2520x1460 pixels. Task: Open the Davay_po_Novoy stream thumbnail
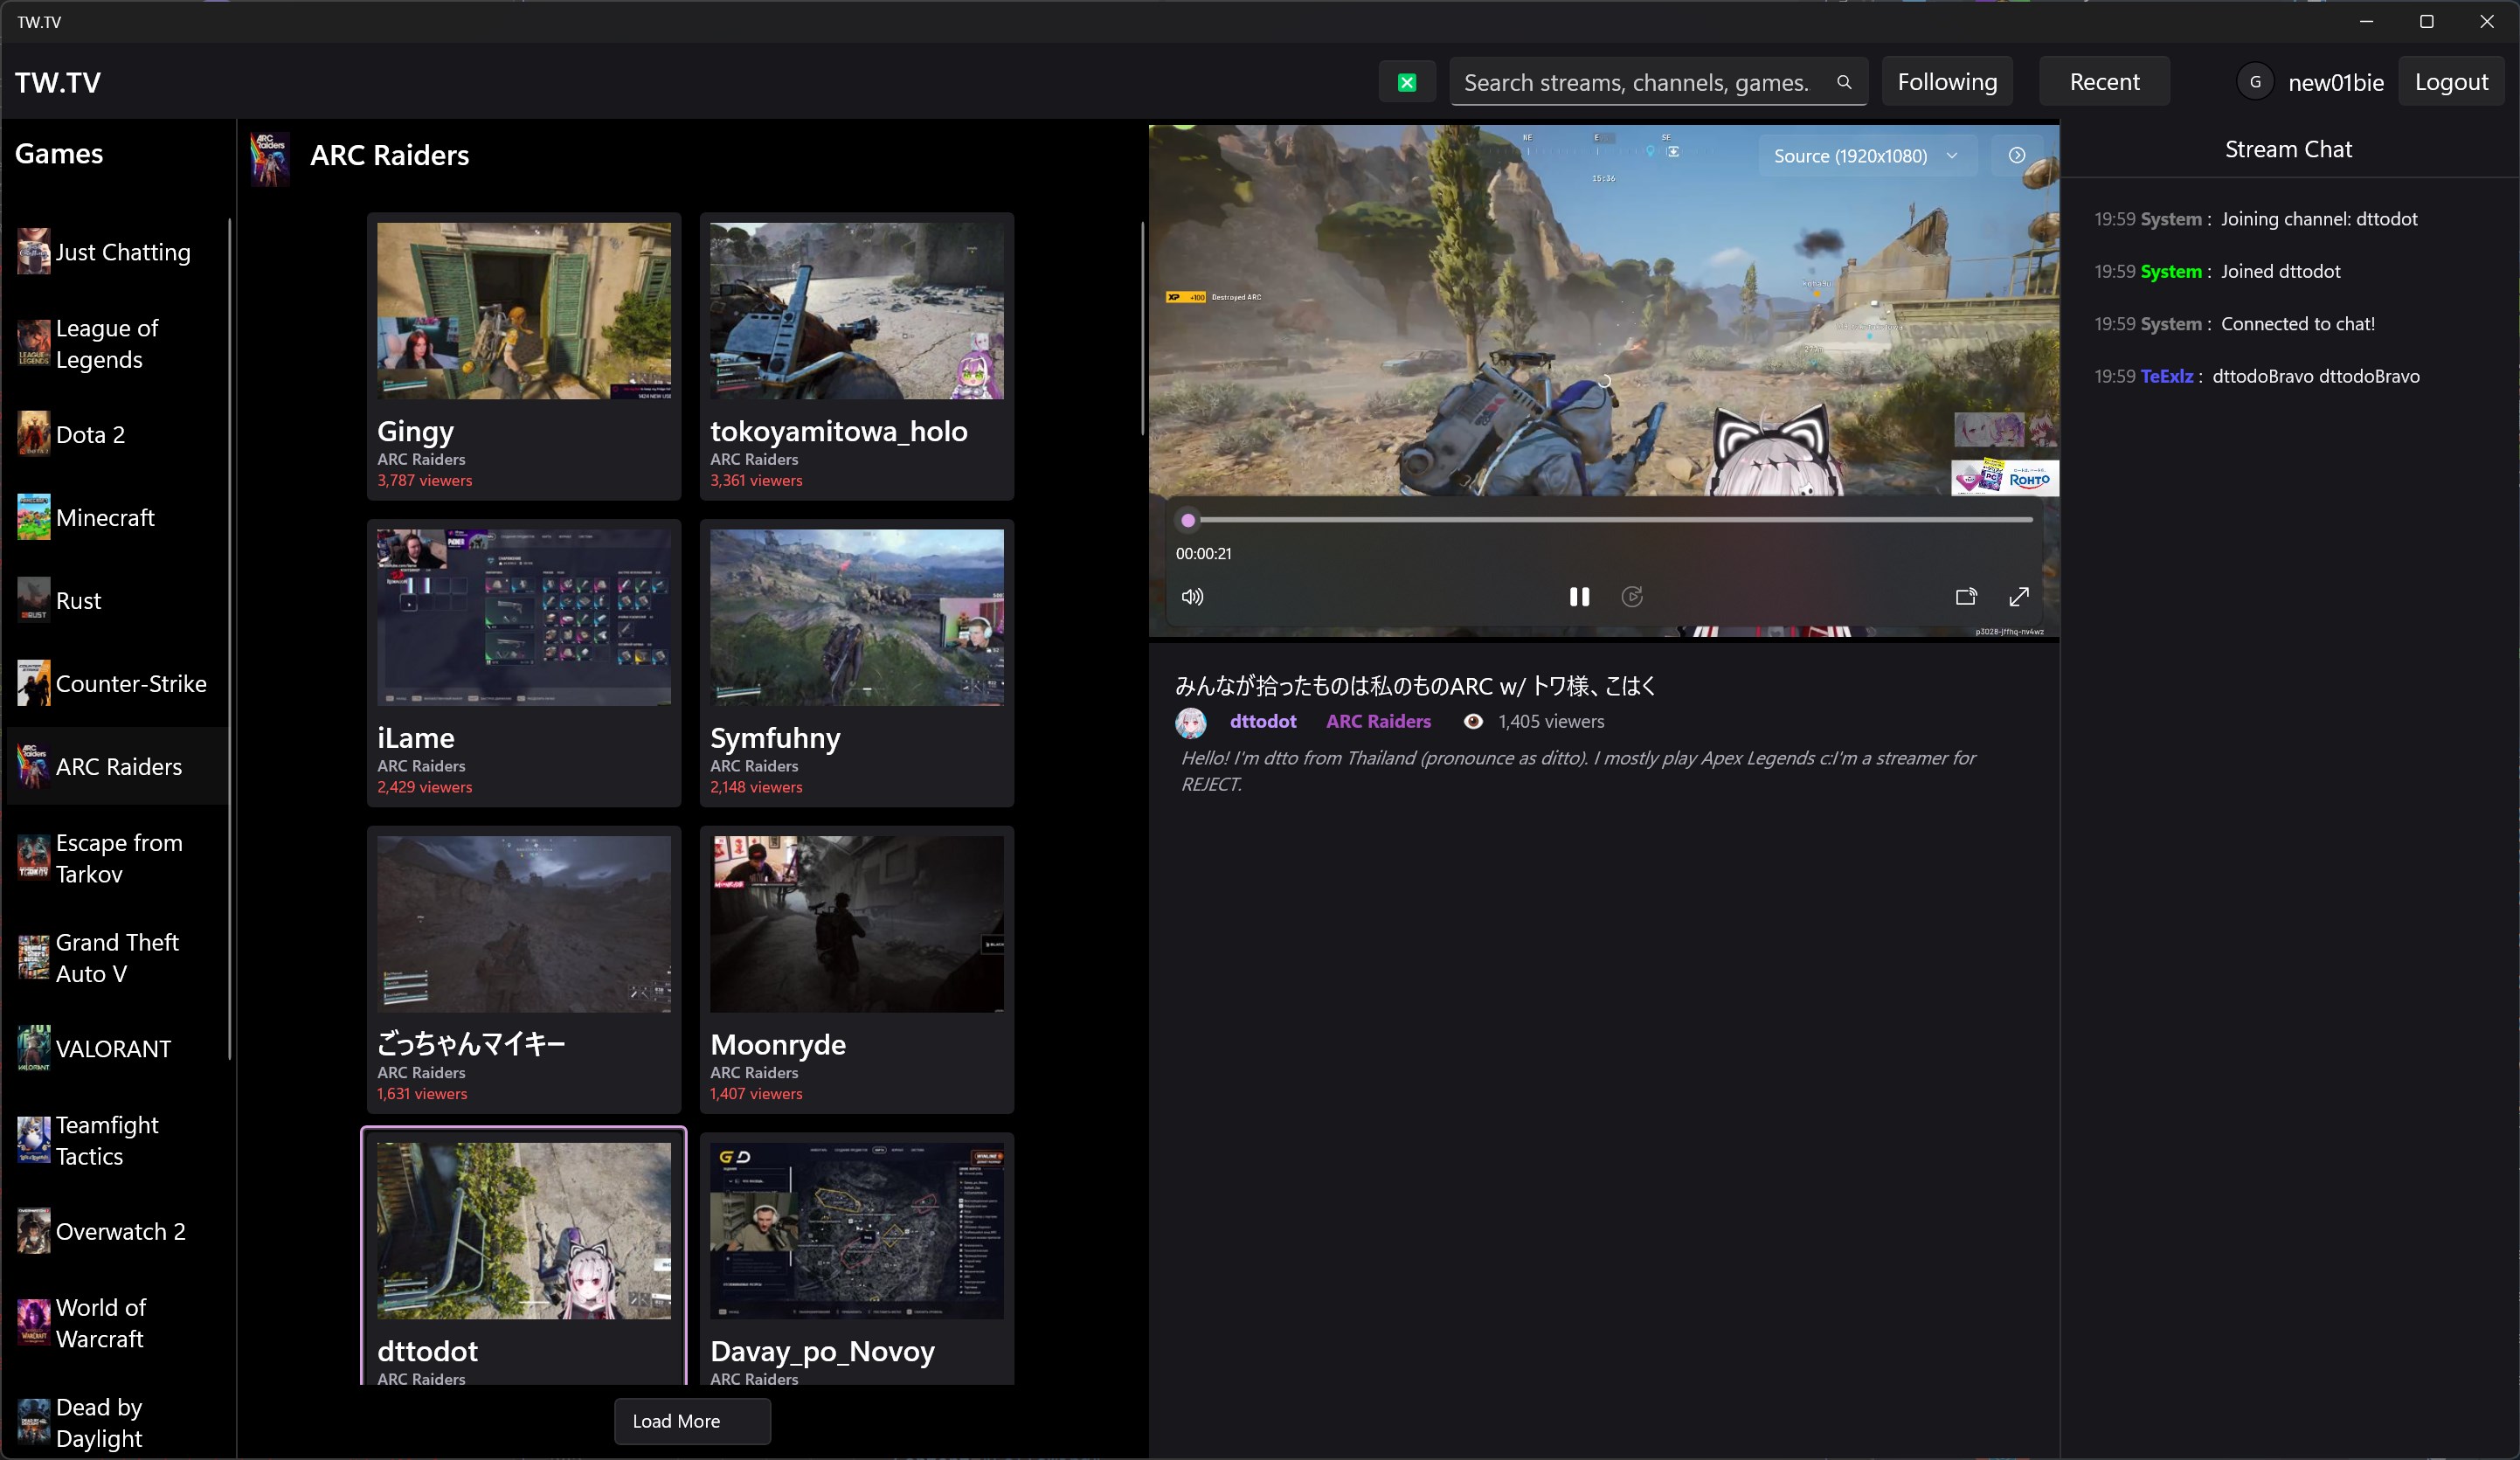tap(857, 1231)
